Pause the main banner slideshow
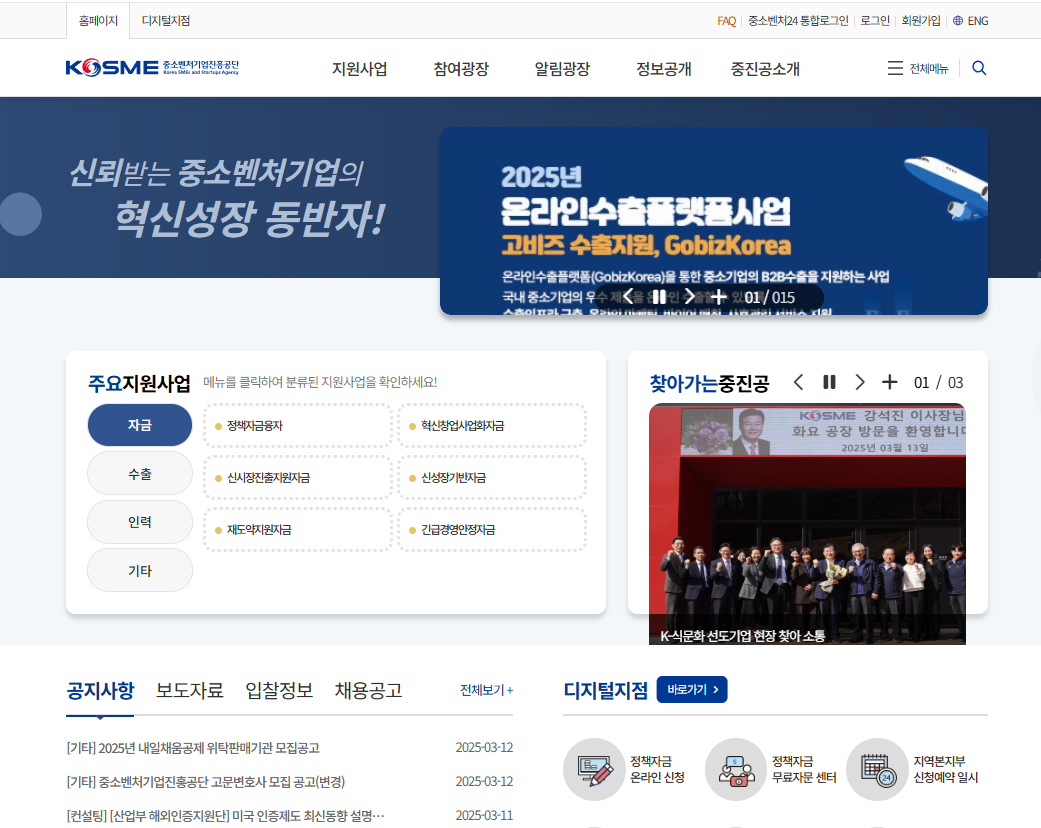Screen dimensions: 1041x828 (x=659, y=297)
